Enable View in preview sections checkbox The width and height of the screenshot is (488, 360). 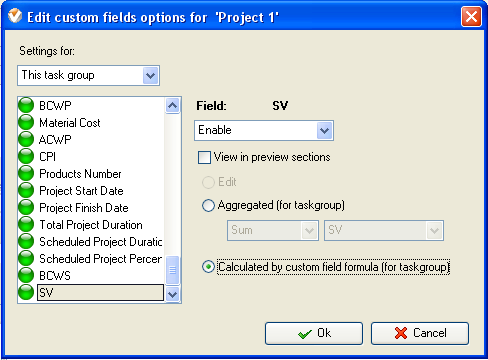[x=204, y=157]
